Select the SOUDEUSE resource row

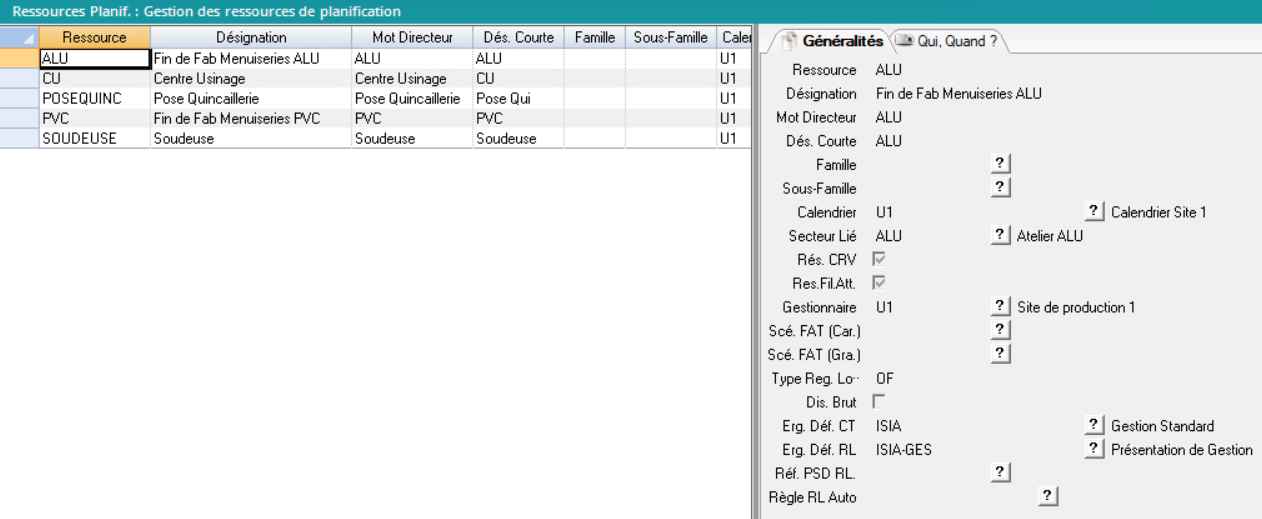point(80,139)
